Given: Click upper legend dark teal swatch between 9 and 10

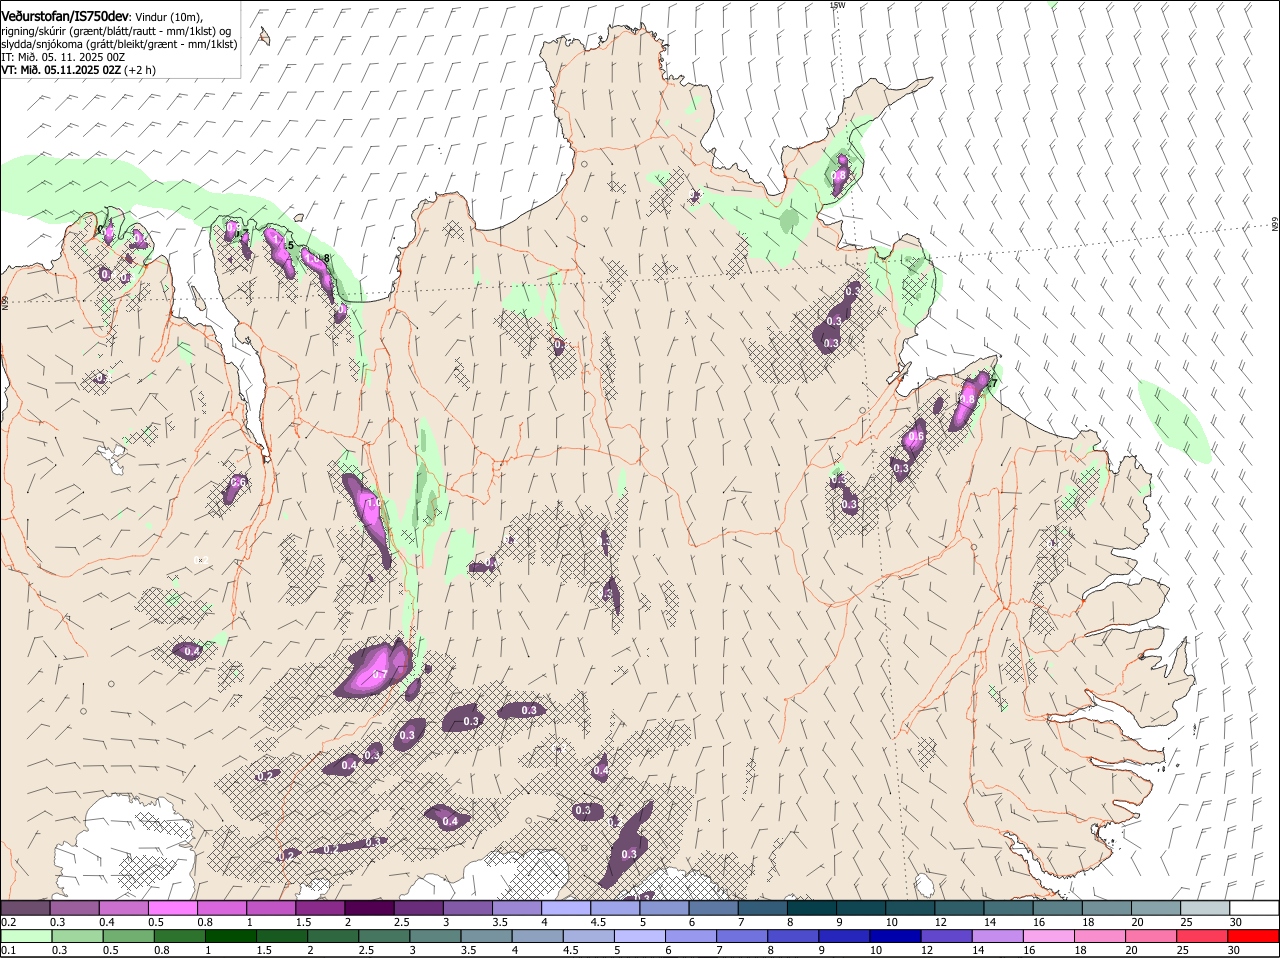Looking at the screenshot, I should 860,908.
